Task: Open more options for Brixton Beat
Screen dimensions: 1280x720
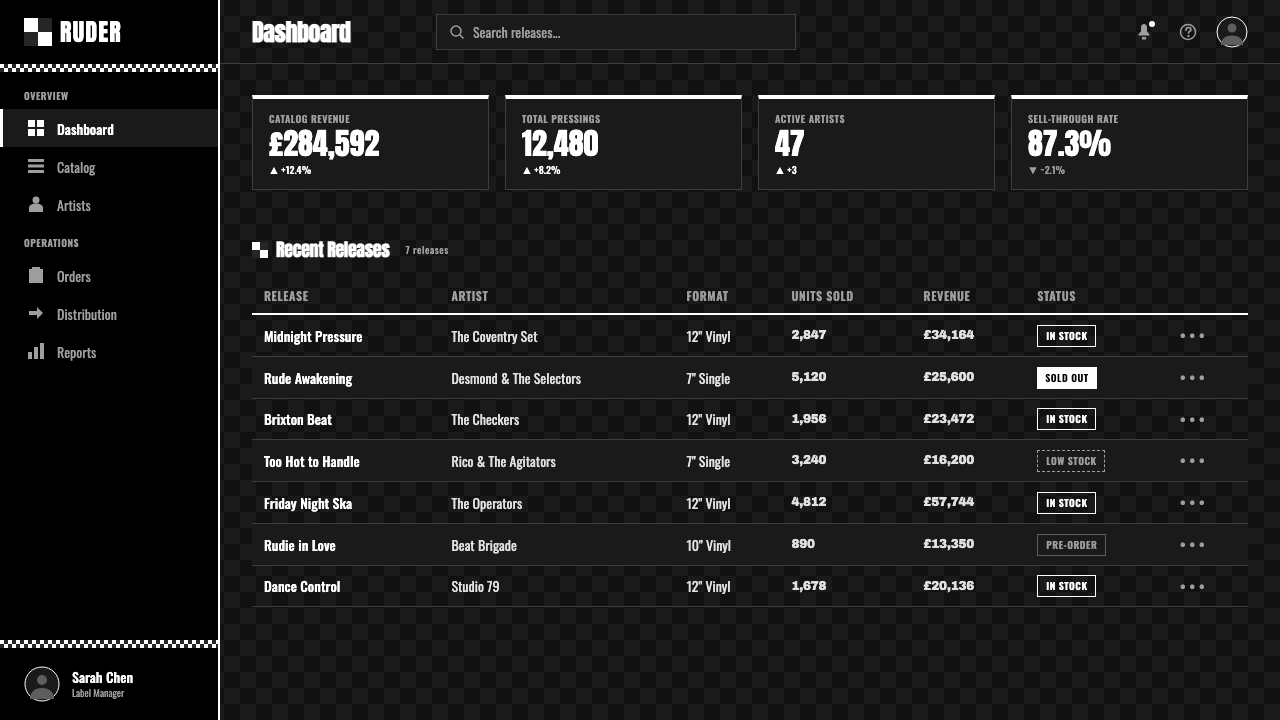Action: coord(1192,420)
